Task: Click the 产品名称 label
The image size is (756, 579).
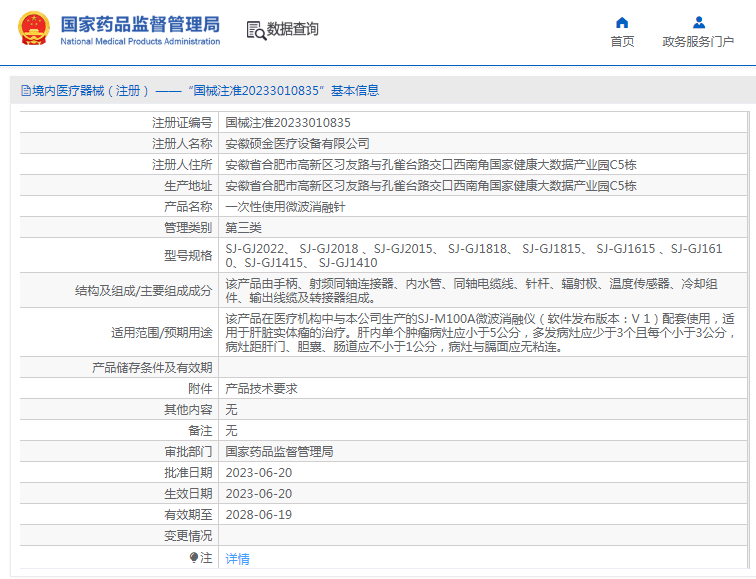Action: [188, 207]
